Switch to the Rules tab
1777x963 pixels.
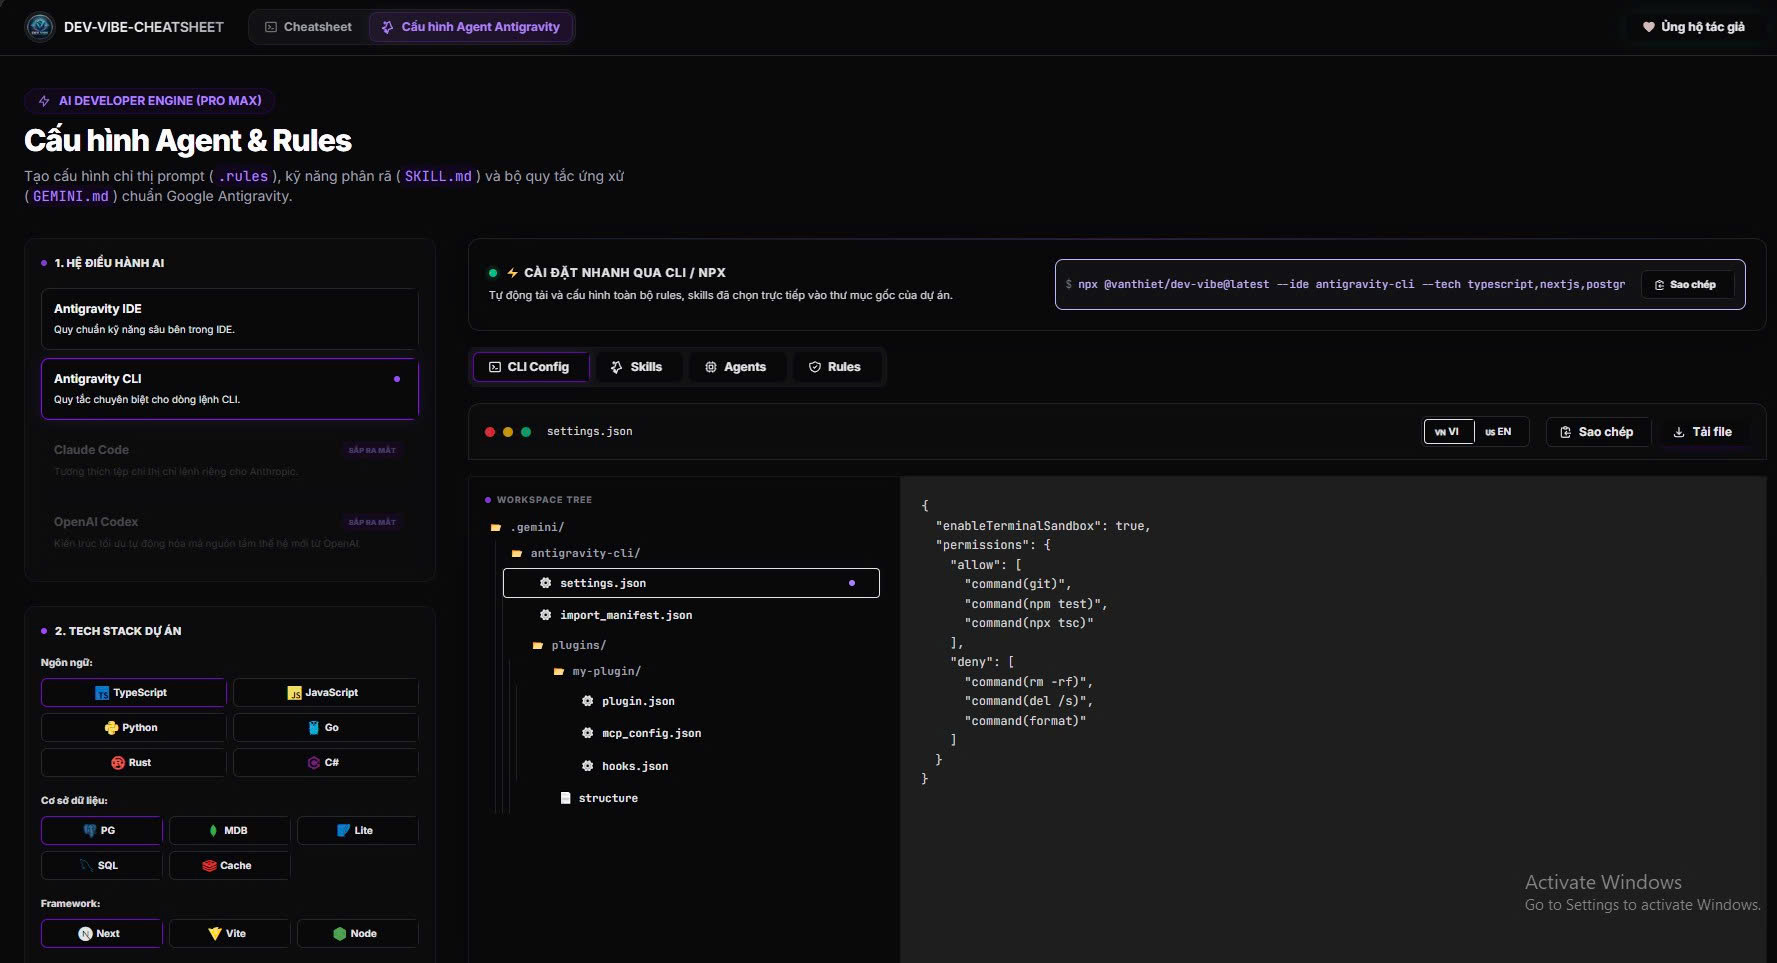[x=835, y=367]
